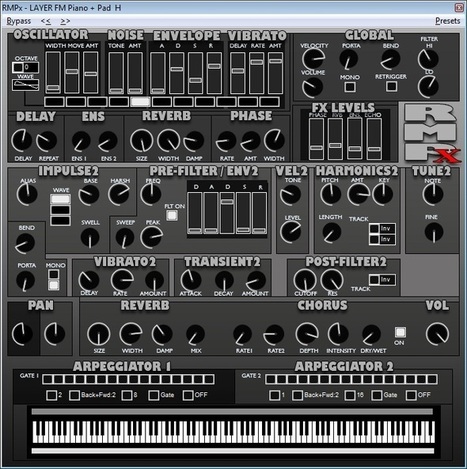The width and height of the screenshot is (467, 469).
Task: Adjust the Vibrato Rate slider
Action: point(257,72)
